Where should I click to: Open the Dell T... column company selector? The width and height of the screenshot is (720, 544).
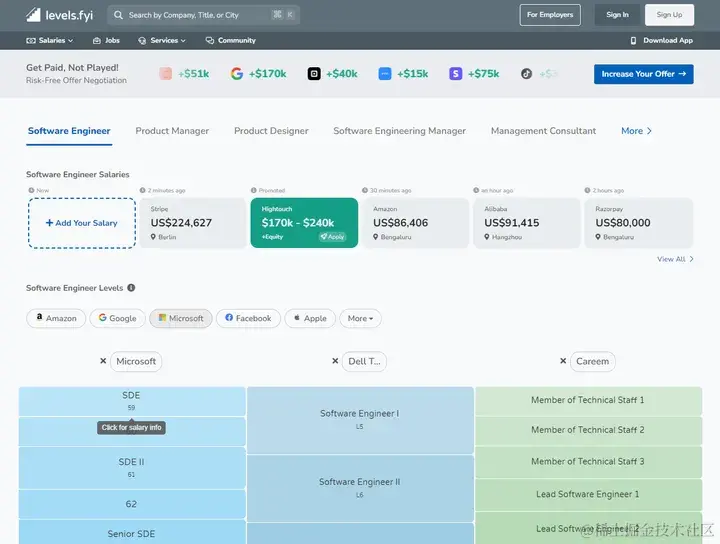point(364,362)
